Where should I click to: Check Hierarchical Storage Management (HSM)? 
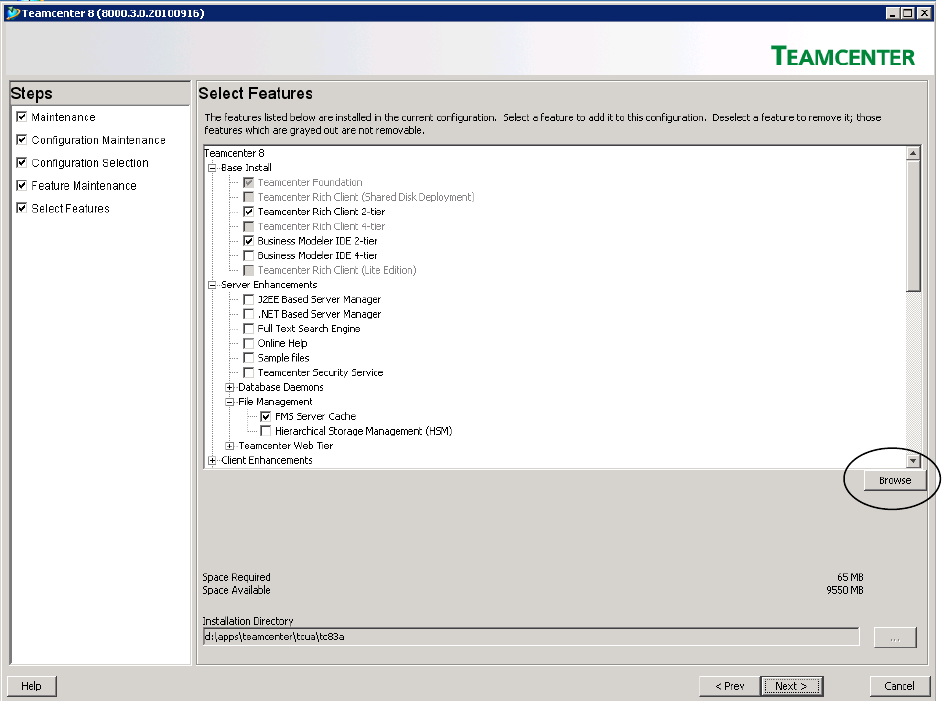tap(266, 431)
